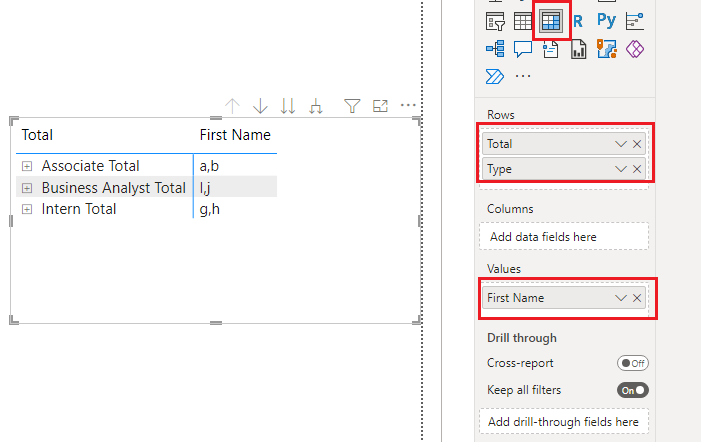The image size is (701, 442).
Task: Select the ArcGIS Maps visual
Action: [x=607, y=49]
